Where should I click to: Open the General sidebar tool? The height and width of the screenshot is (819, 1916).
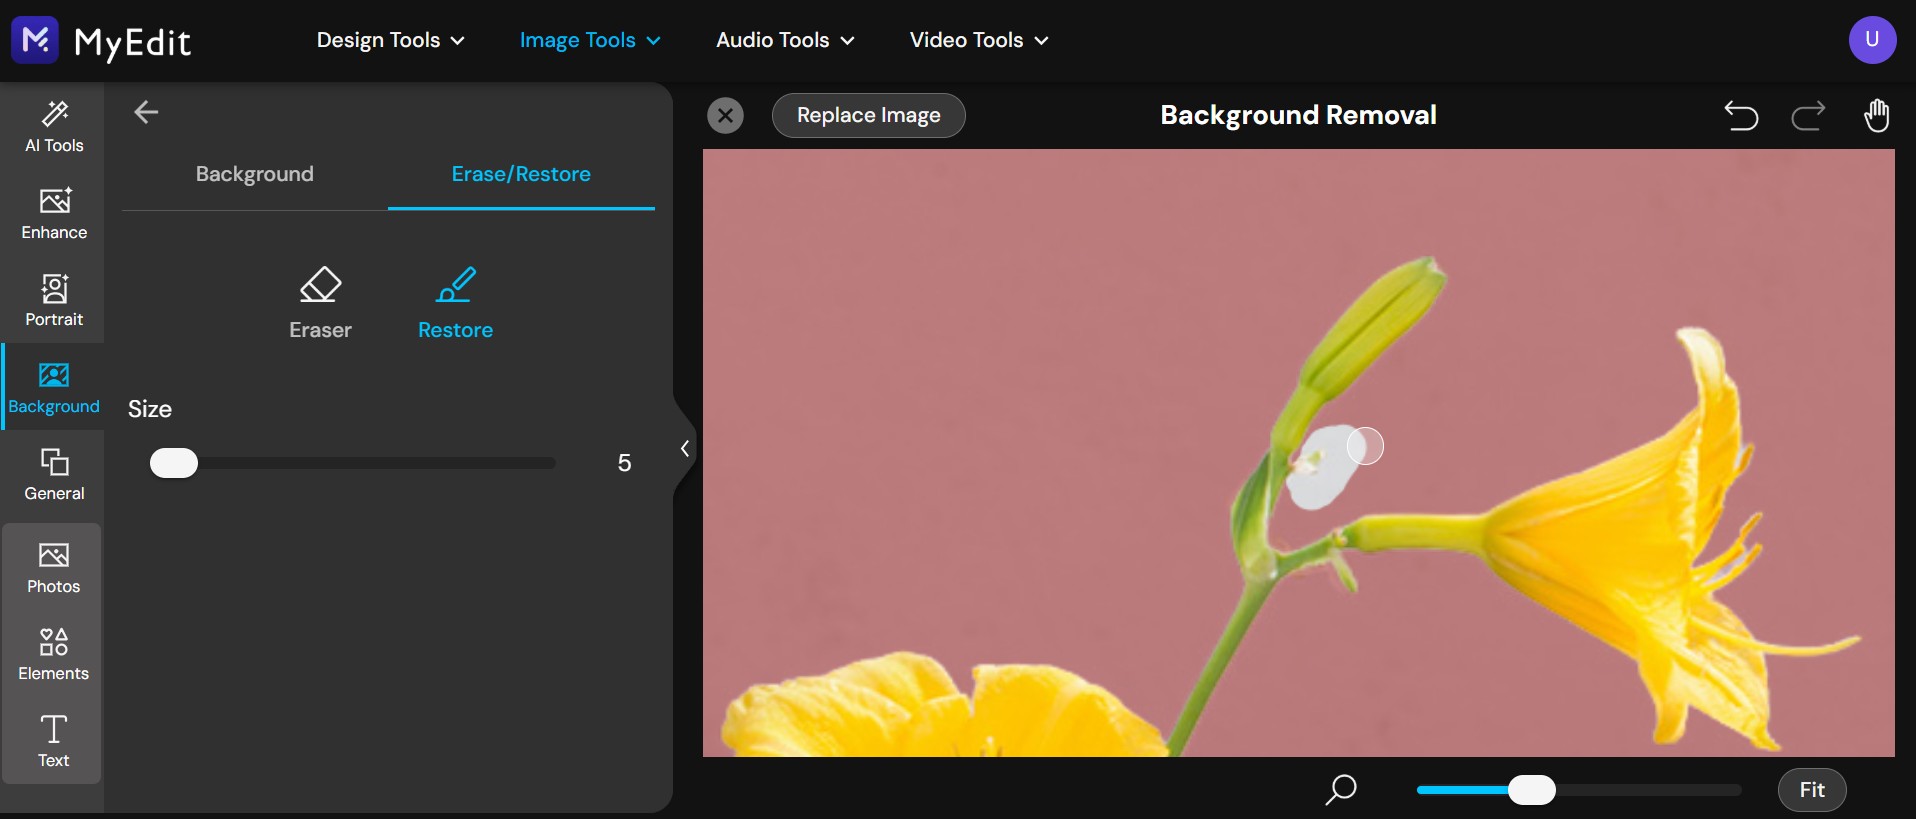coord(54,475)
